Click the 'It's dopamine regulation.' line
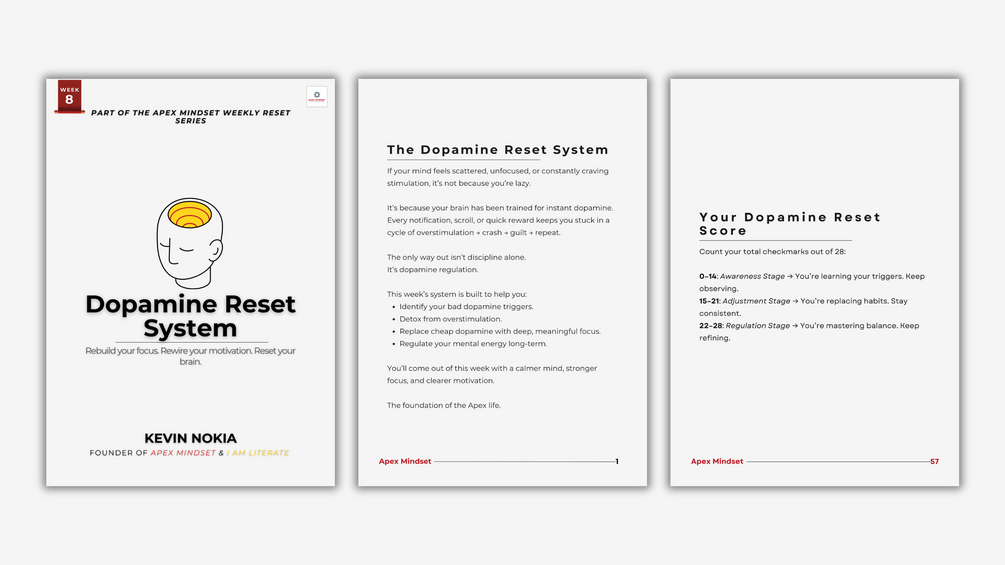The width and height of the screenshot is (1005, 565). coord(433,270)
